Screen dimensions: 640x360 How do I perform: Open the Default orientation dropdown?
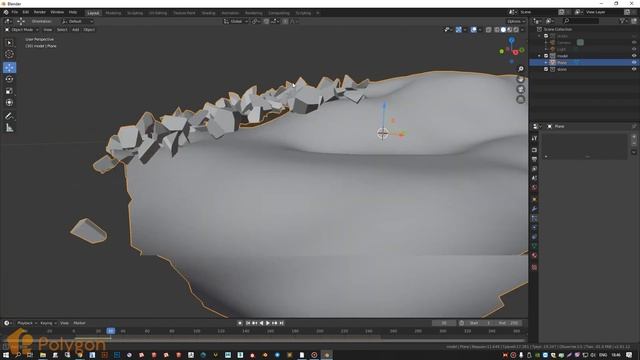tap(78, 21)
